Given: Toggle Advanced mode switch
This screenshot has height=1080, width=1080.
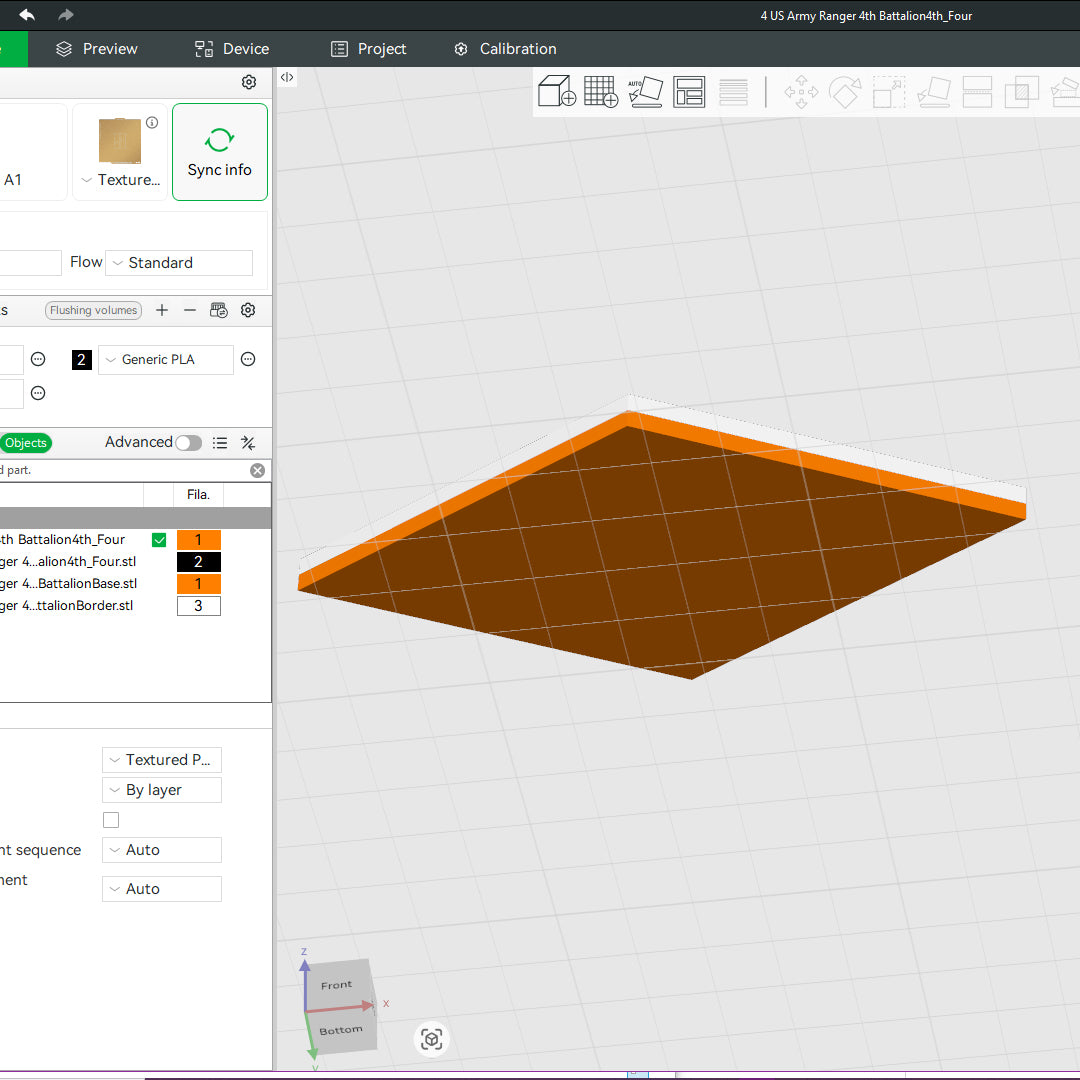Looking at the screenshot, I should [x=188, y=442].
